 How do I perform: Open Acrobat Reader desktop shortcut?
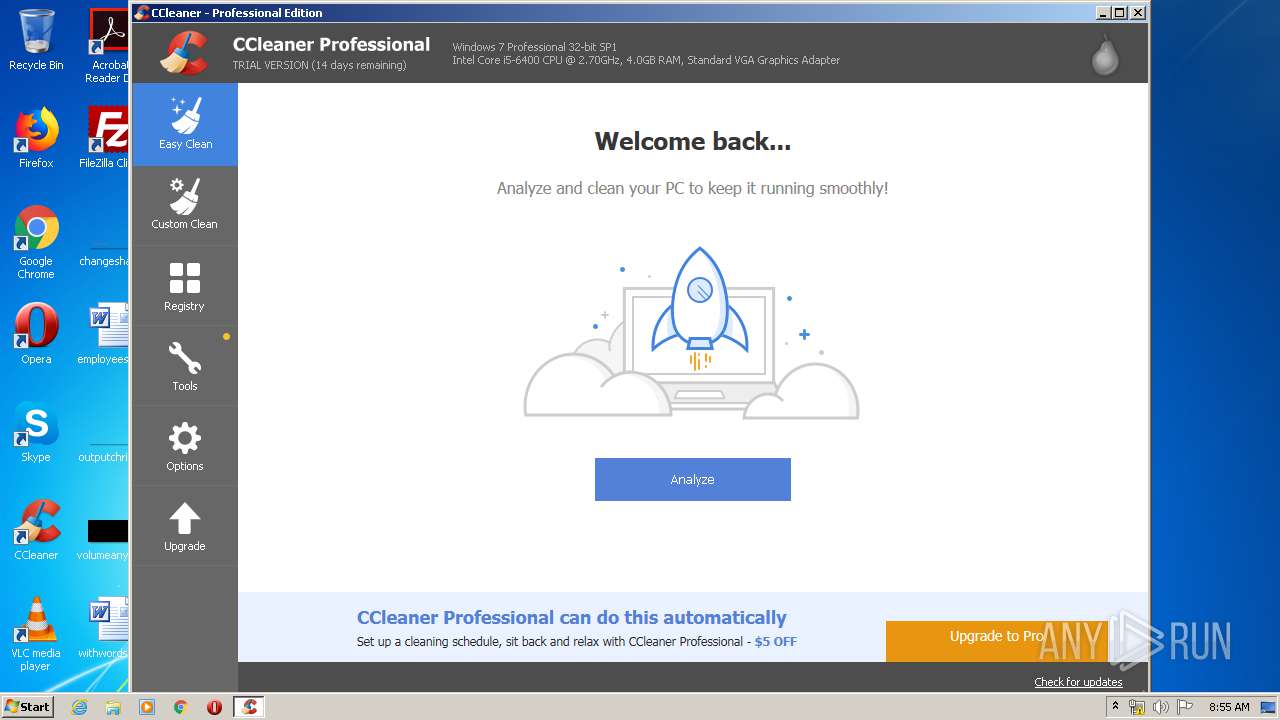(x=108, y=46)
